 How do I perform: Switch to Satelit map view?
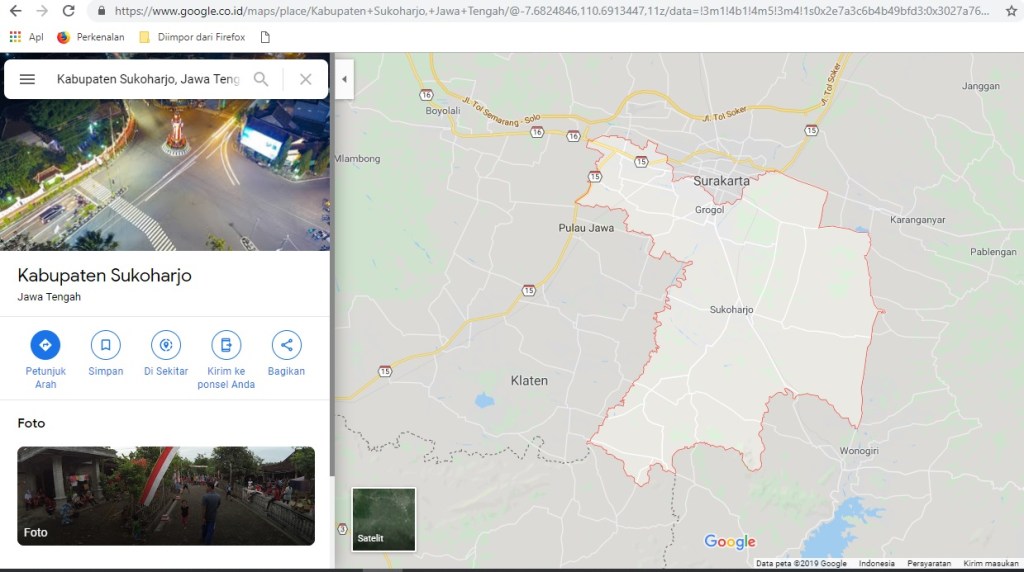(x=383, y=519)
